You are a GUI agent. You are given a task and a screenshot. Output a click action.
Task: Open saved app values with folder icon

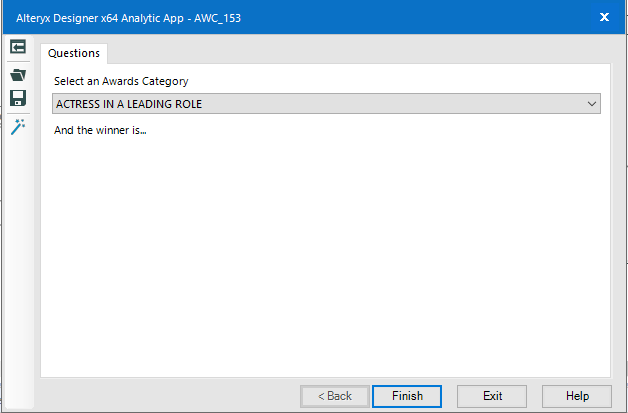pos(18,73)
